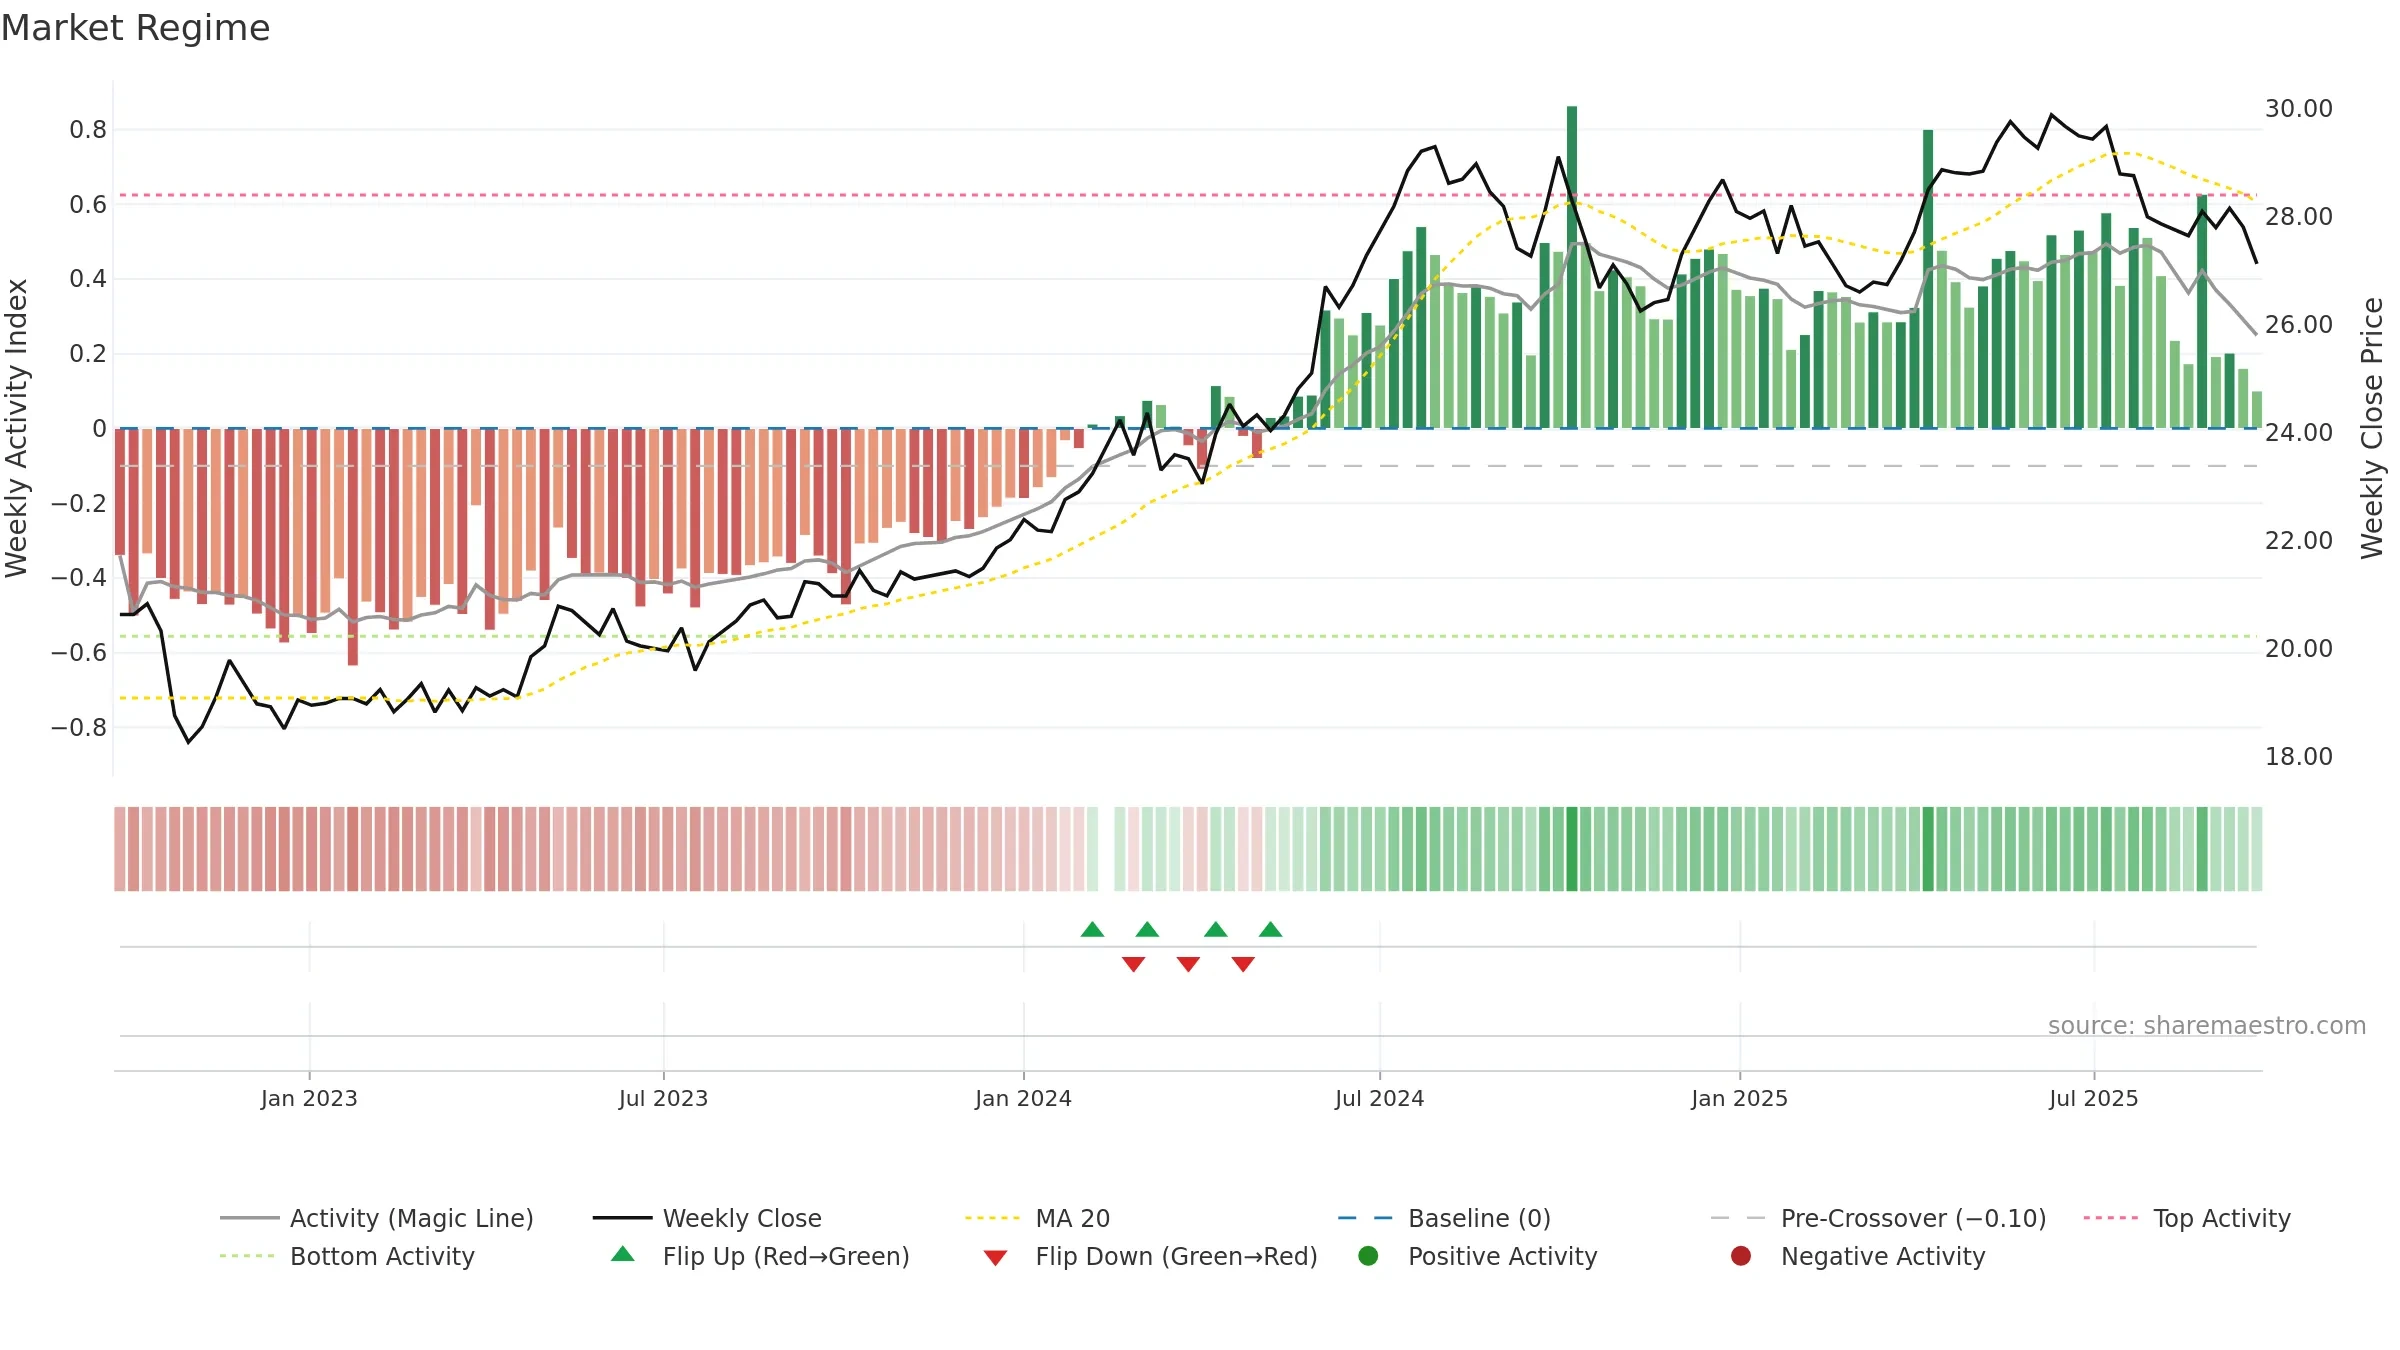Click the Market Regime chart title
The width and height of the screenshot is (2400, 1350).
click(x=135, y=28)
